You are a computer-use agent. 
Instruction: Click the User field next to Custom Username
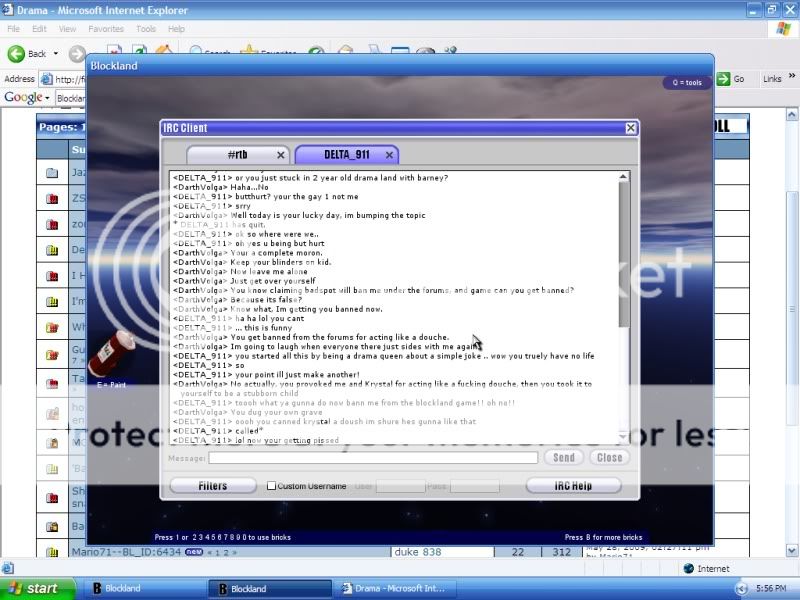coord(401,486)
